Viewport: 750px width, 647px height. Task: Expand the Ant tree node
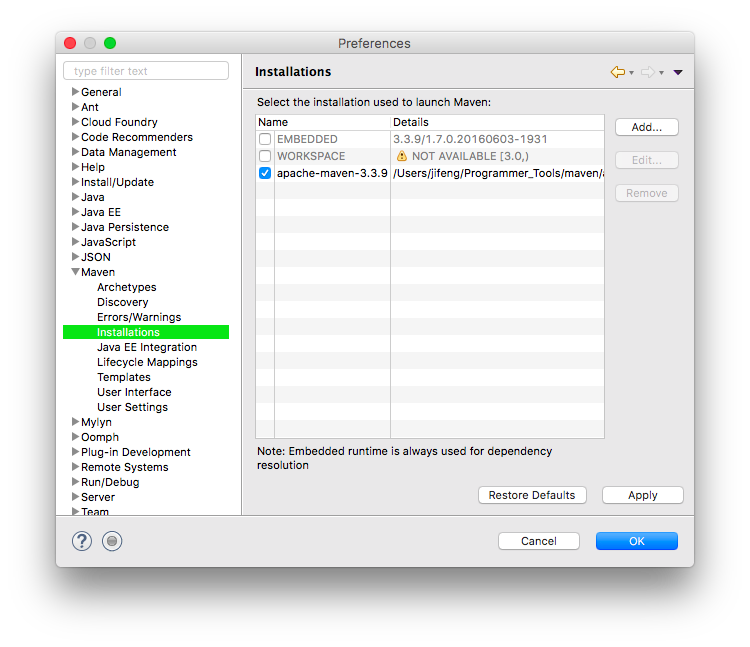(75, 106)
